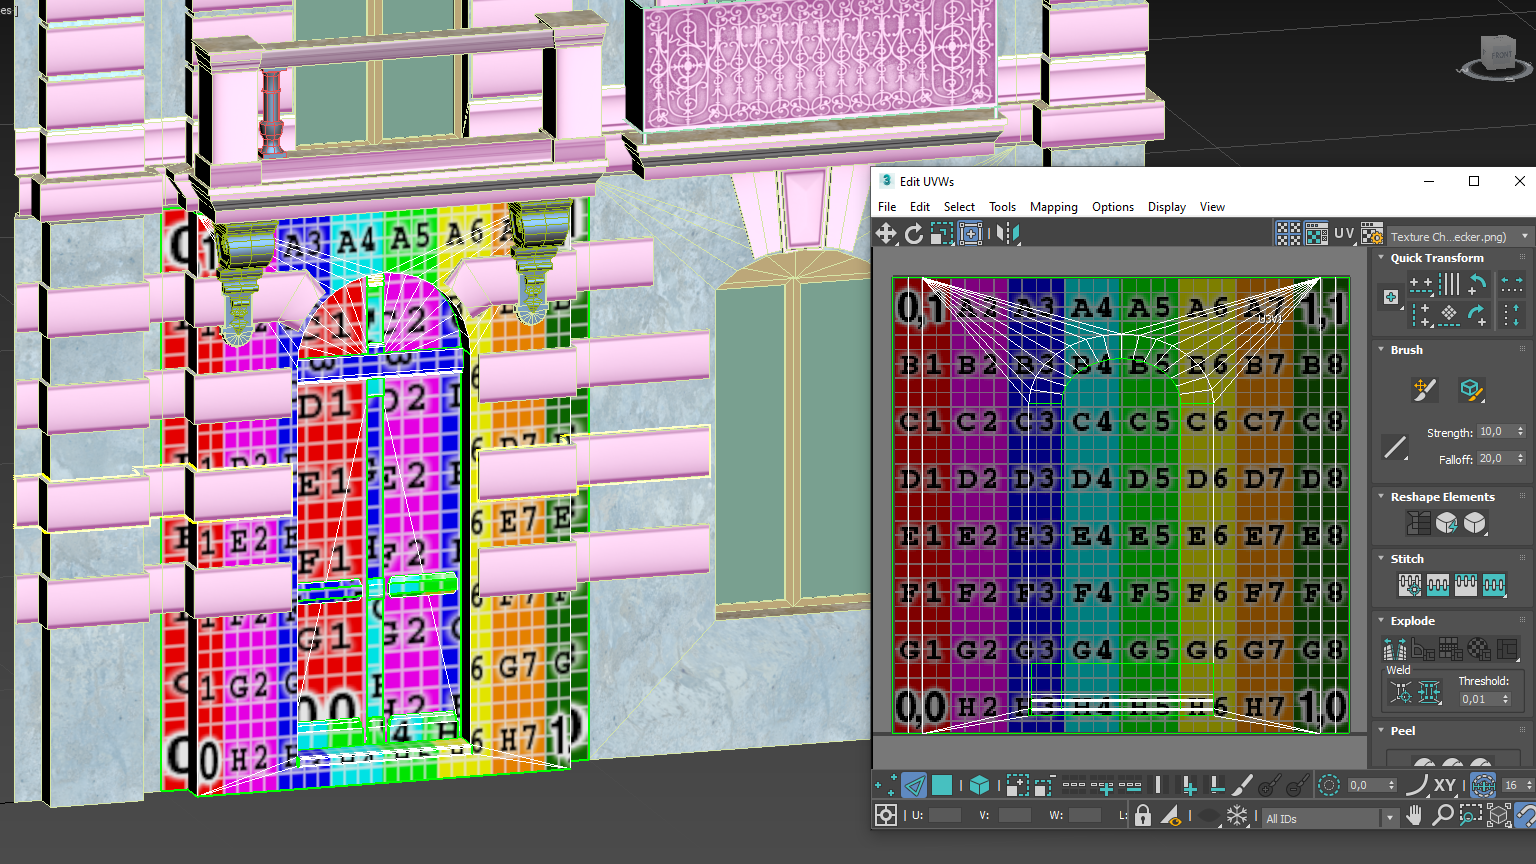The image size is (1536, 864).
Task: Click the U coordinate input field
Action: click(x=945, y=816)
